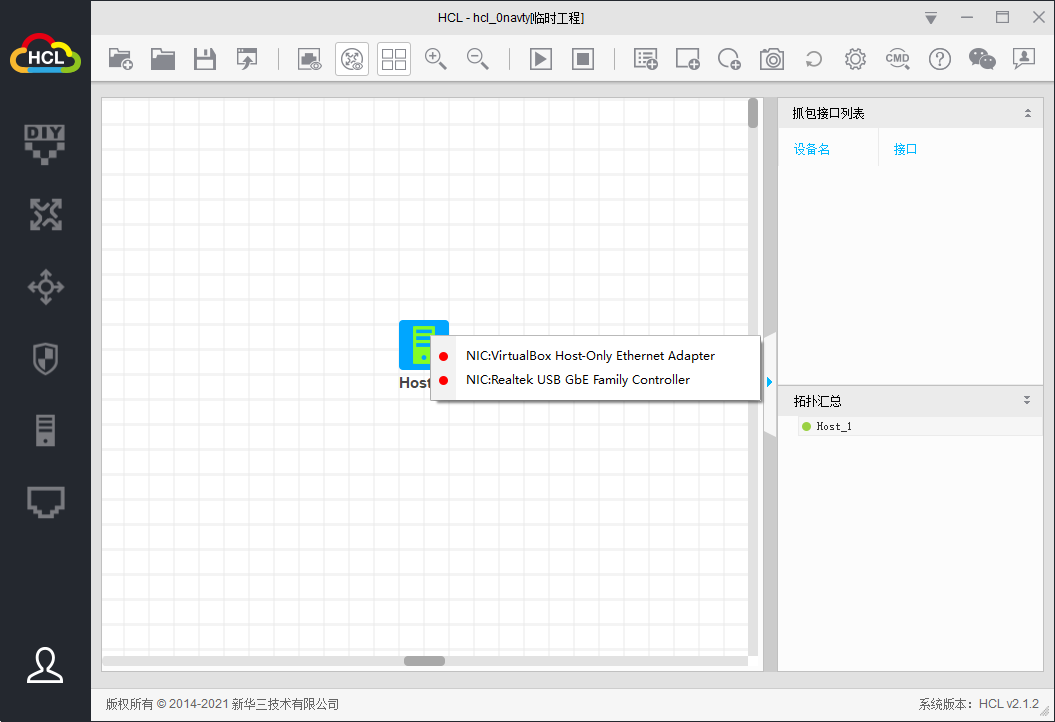Stop all devices with stop button

click(x=583, y=59)
